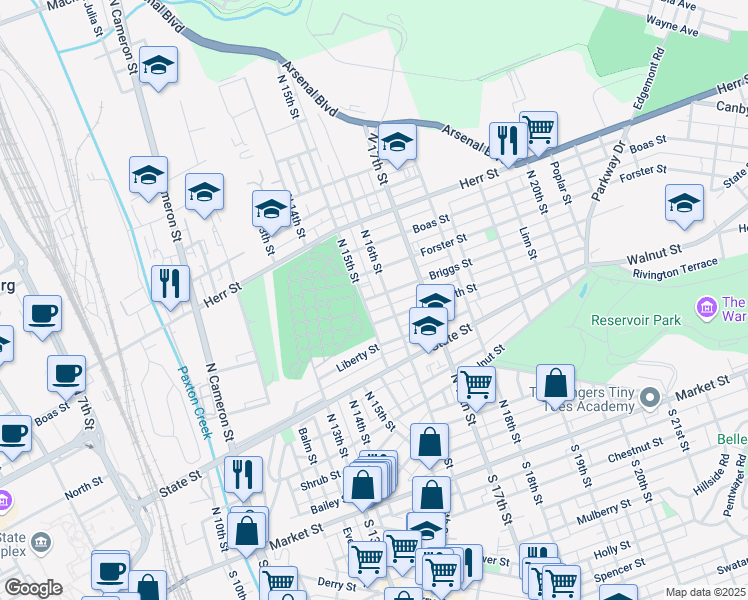Screen dimensions: 748x600
Task: Select the Balm St street label
Action: (307, 446)
